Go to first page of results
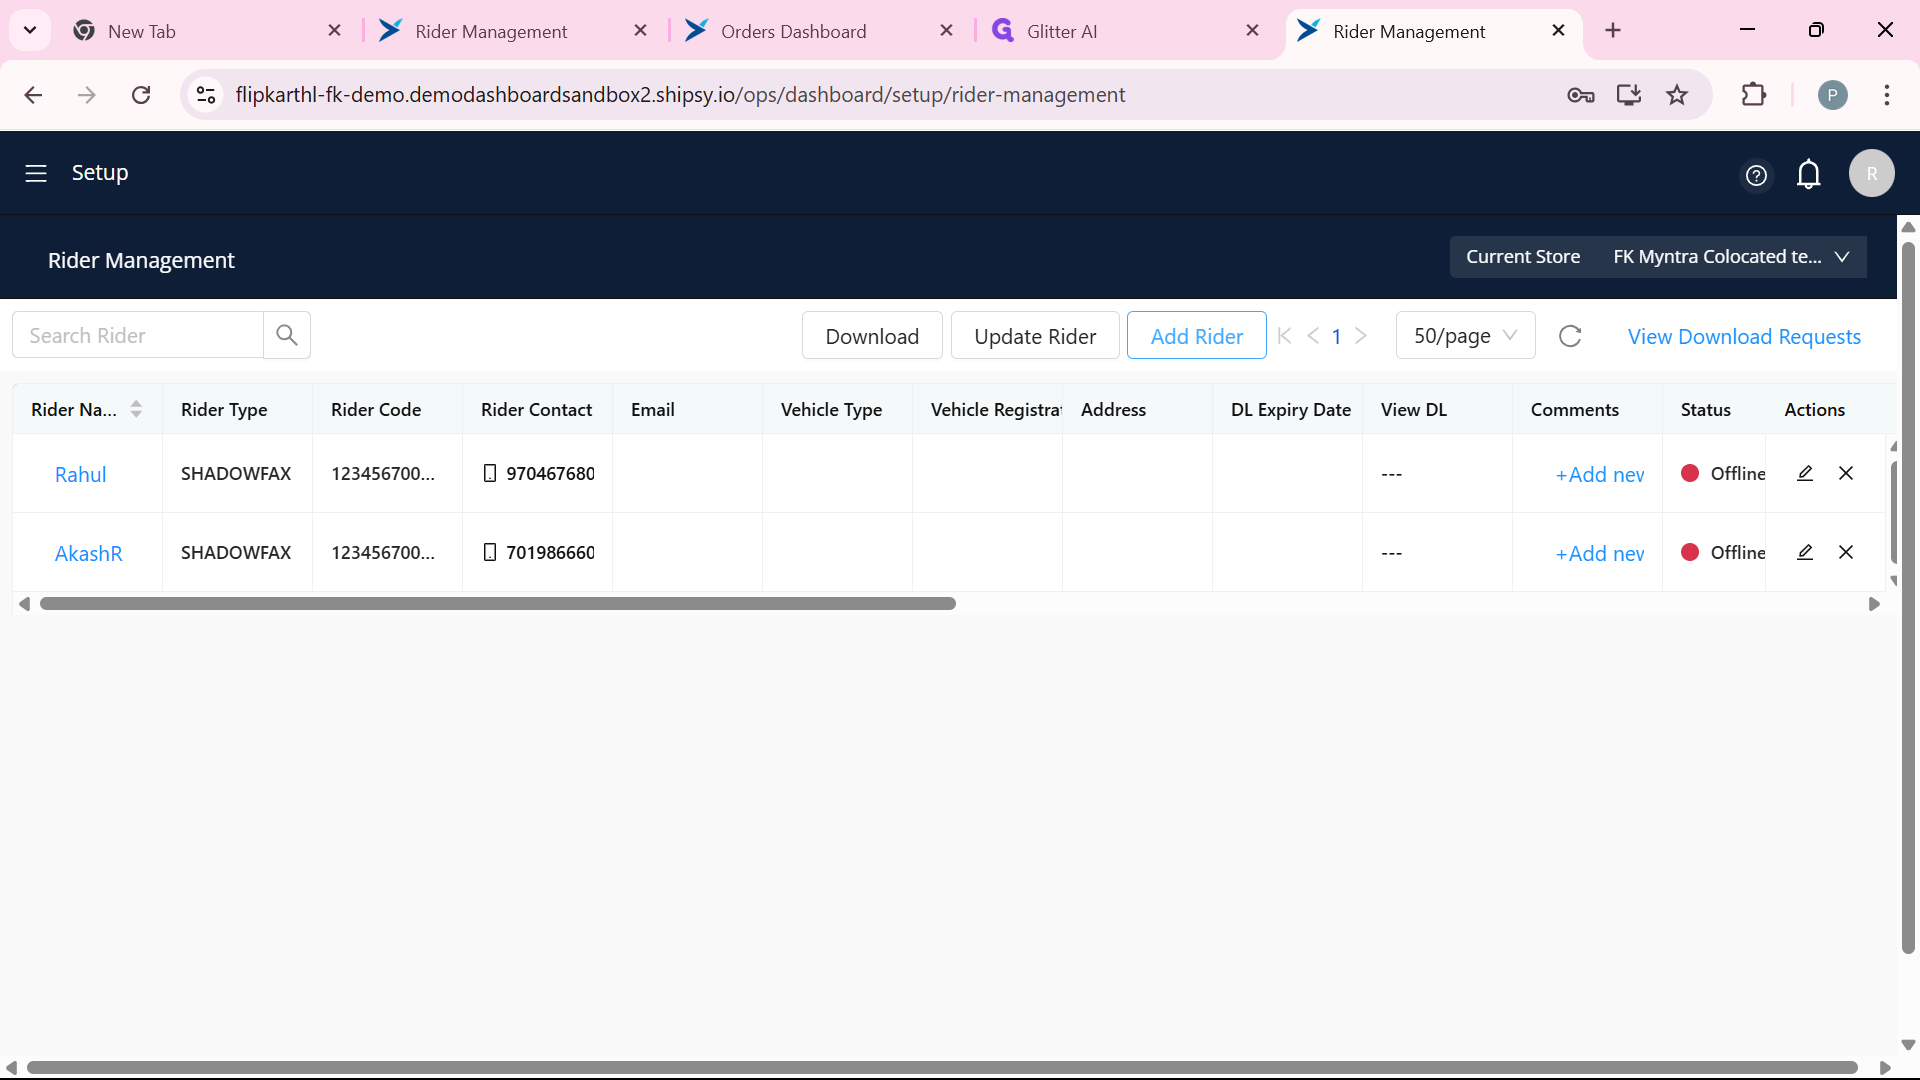 coord(1285,336)
